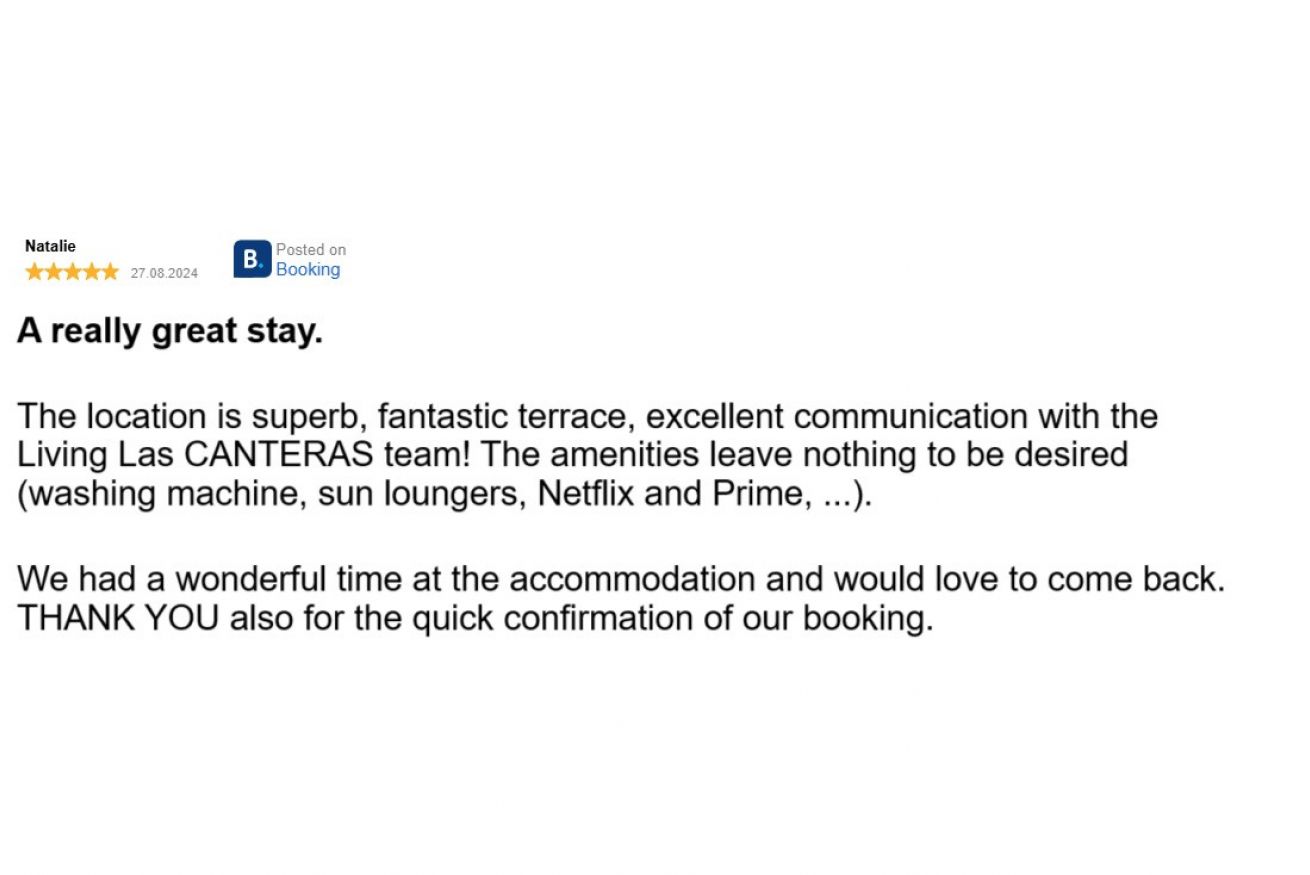Click the reviewer name Natalie
Screen dimensions: 1310x875
pyautogui.click(x=50, y=246)
